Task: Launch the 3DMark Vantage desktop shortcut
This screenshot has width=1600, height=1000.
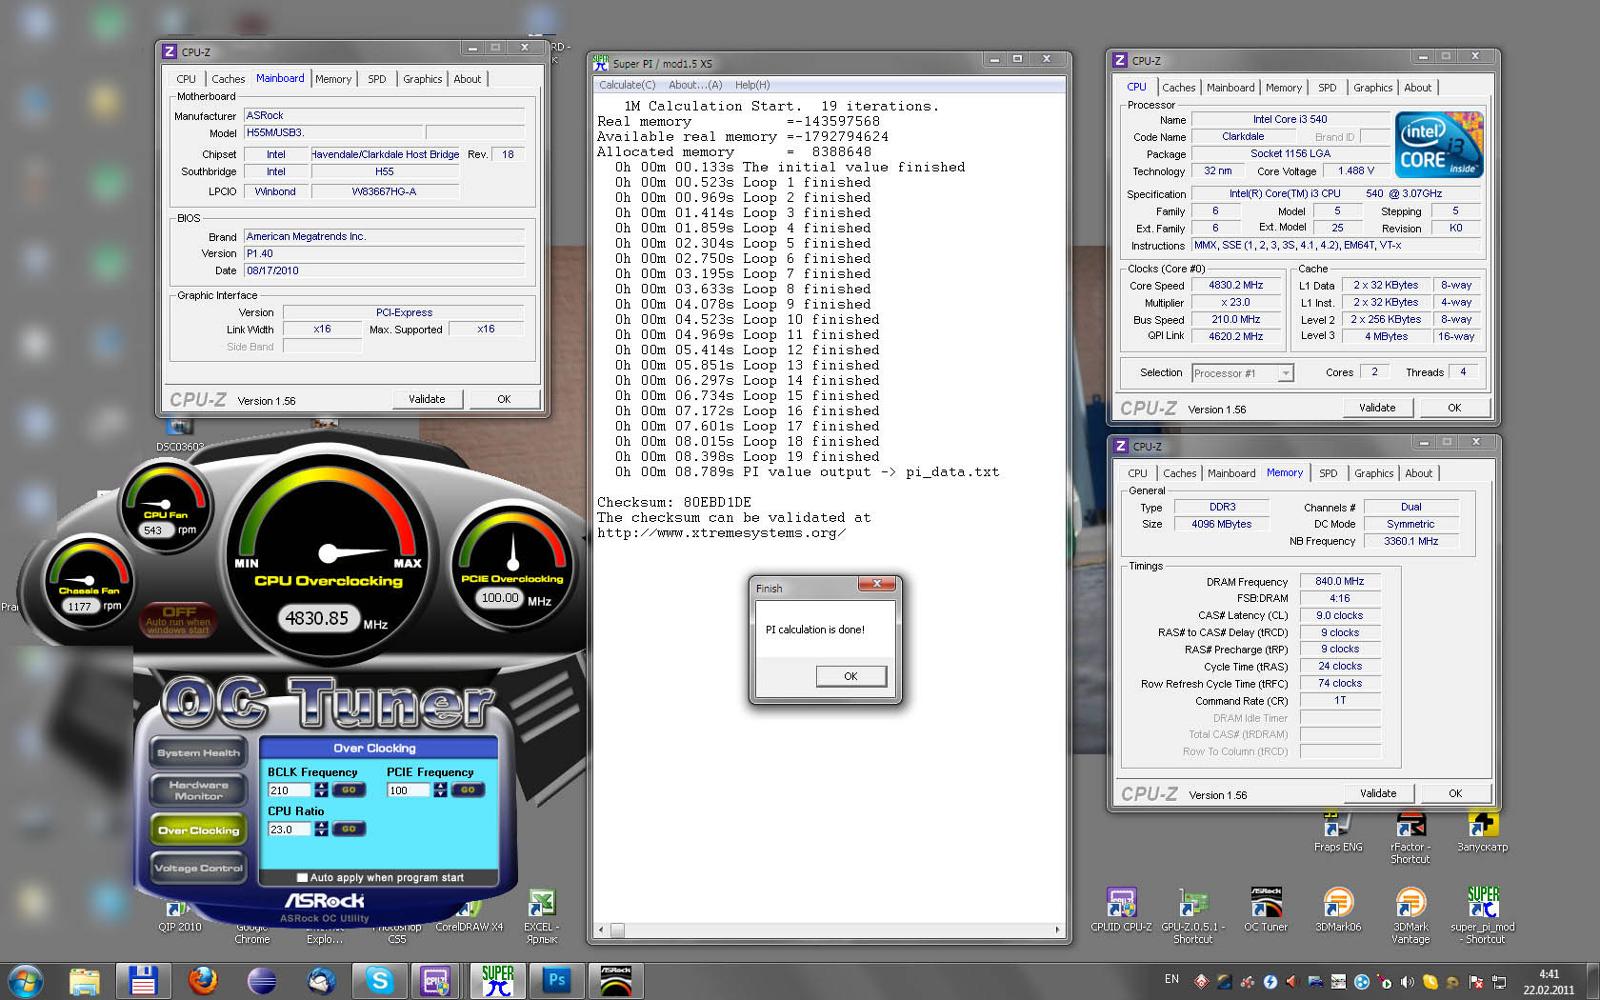Action: coord(1410,914)
